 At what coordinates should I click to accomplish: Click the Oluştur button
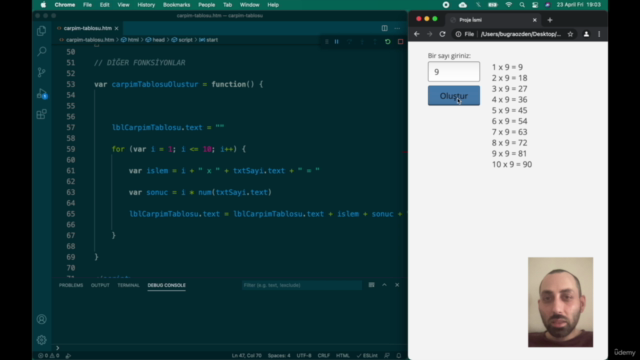(454, 96)
